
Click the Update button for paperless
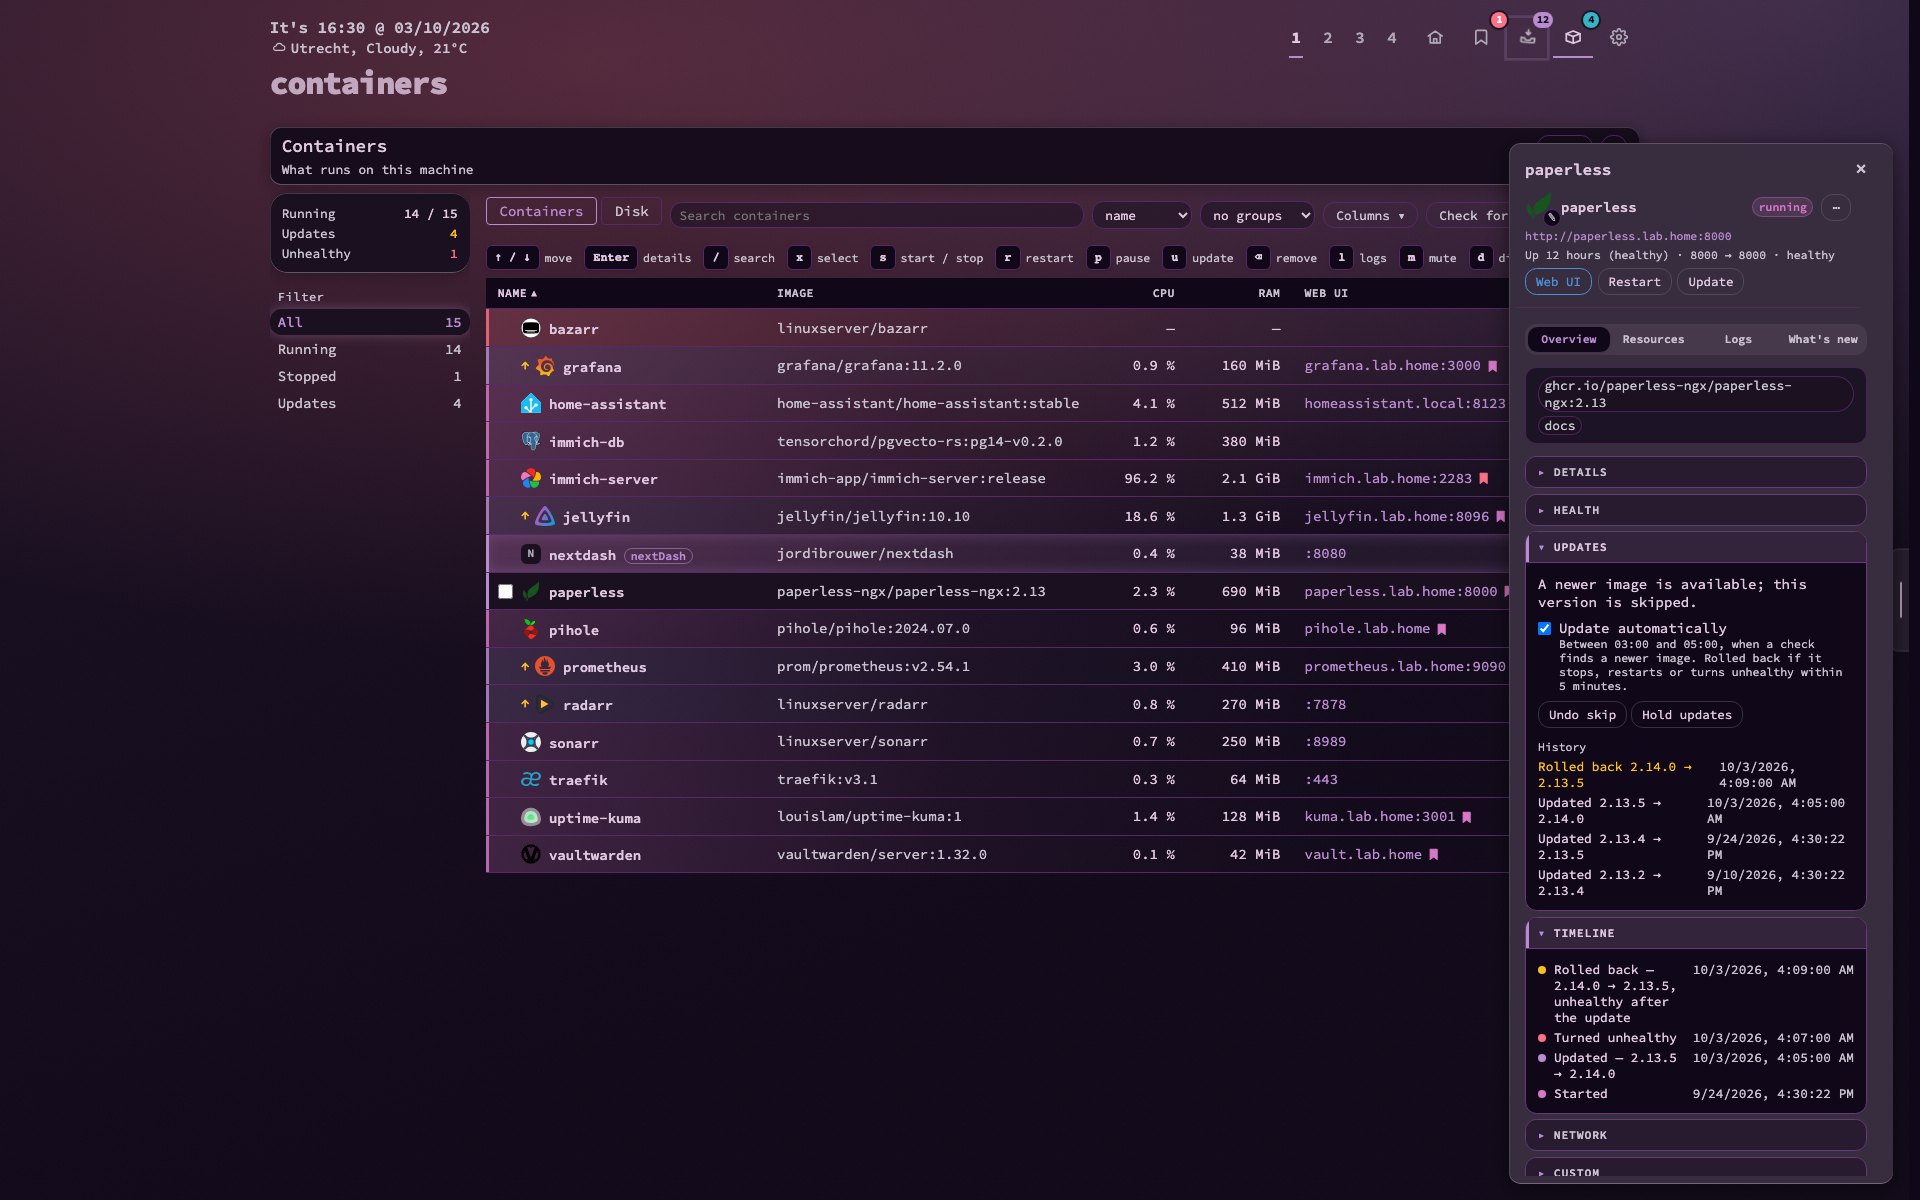point(1710,282)
